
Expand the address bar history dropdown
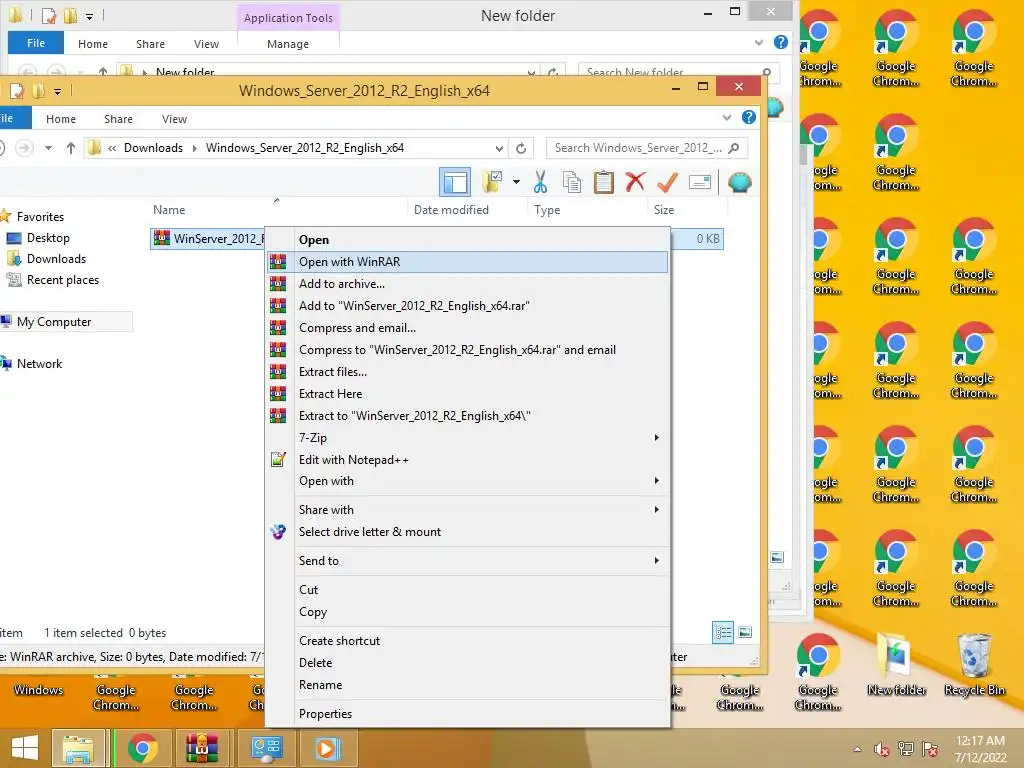pos(499,148)
